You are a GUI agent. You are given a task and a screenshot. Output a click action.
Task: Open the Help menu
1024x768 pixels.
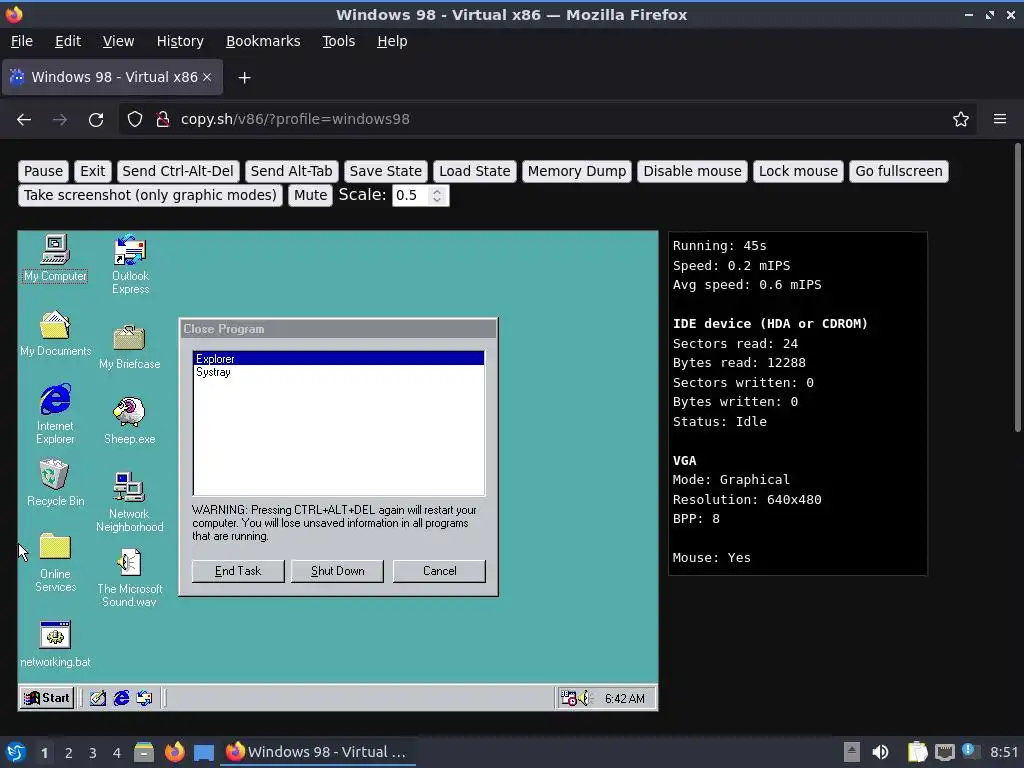point(392,41)
